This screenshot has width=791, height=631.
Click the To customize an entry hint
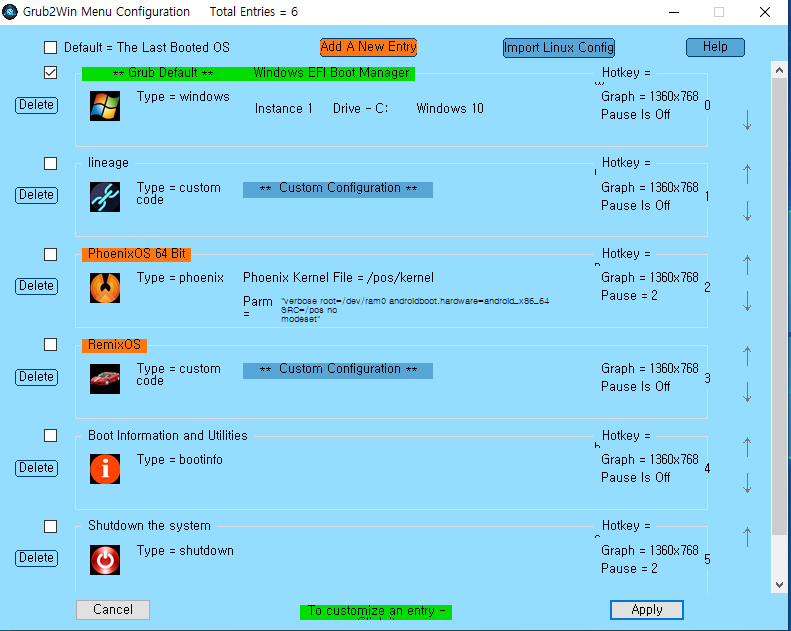(x=376, y=612)
